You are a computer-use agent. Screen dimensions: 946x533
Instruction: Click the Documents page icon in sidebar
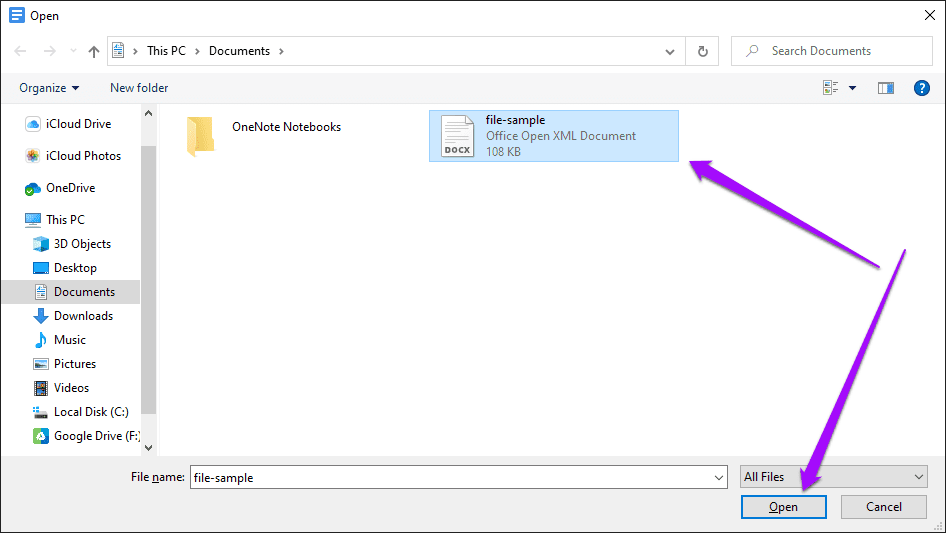[41, 292]
